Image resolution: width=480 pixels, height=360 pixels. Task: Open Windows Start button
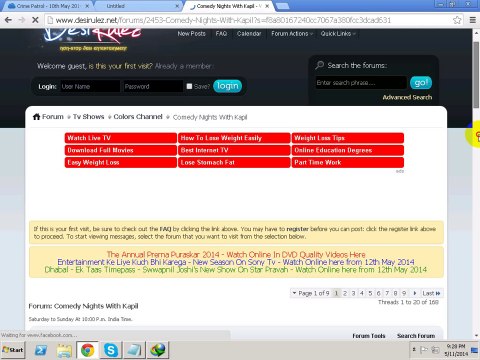[x=13, y=350]
